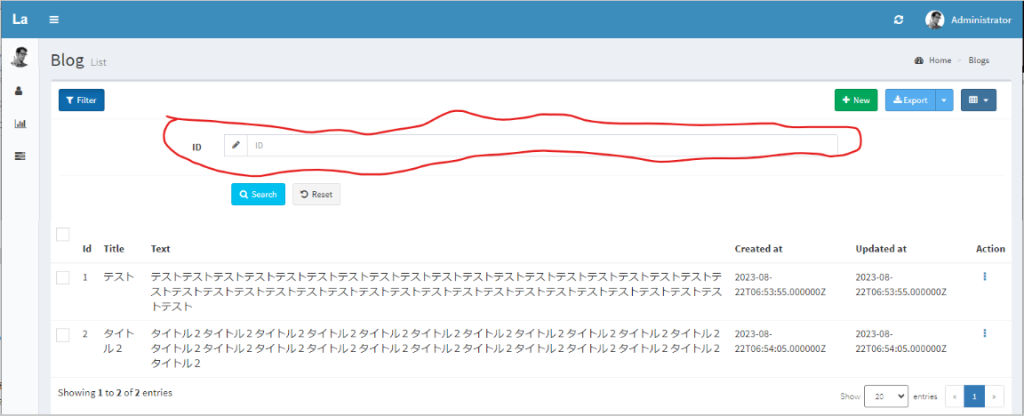Click the green New button
1024x416 pixels.
856,100
